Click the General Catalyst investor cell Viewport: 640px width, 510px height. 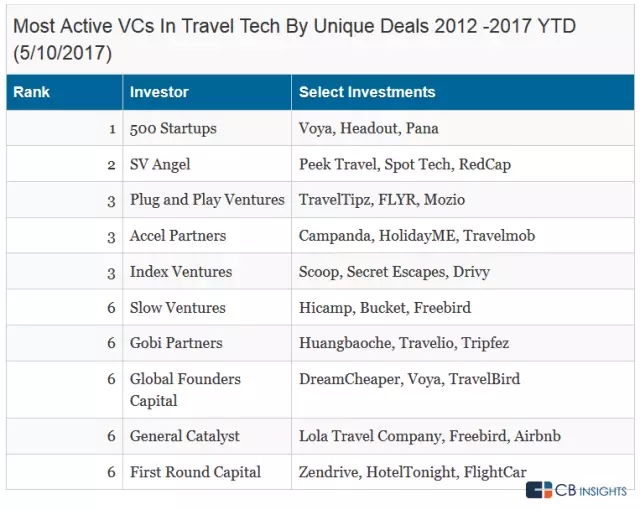207,436
